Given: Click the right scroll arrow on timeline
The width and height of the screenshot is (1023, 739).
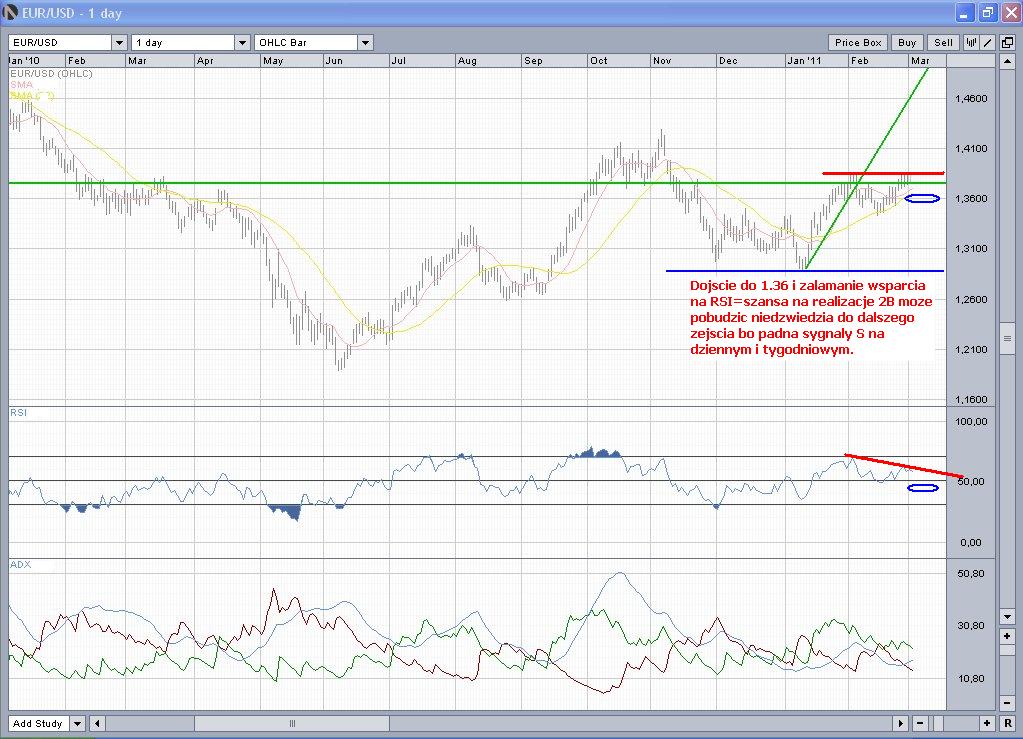Looking at the screenshot, I should coord(901,723).
